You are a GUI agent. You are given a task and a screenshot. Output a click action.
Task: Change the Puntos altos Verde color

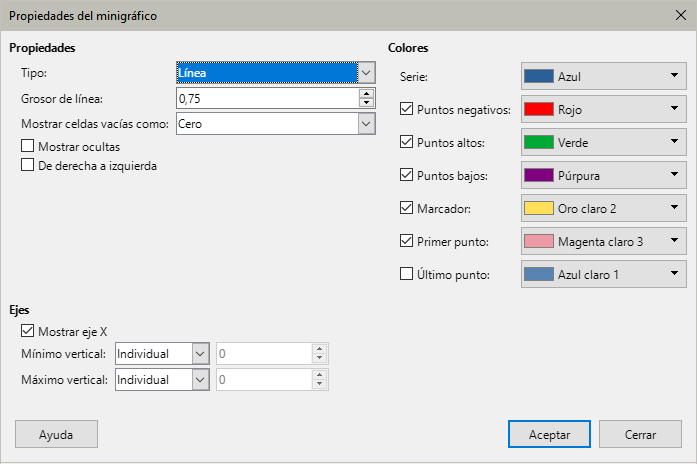click(603, 142)
